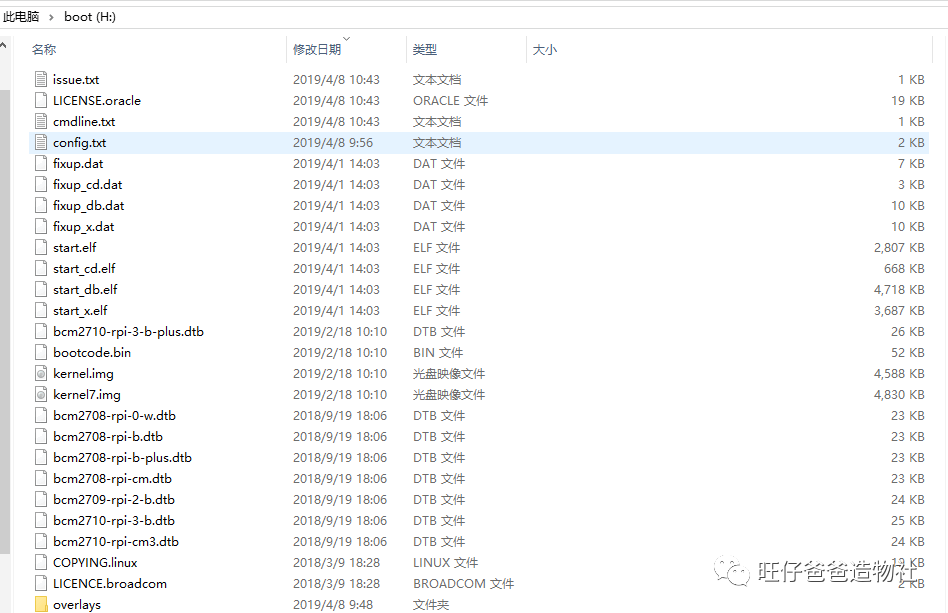Click the LICENSE.oracle file icon

[41, 100]
